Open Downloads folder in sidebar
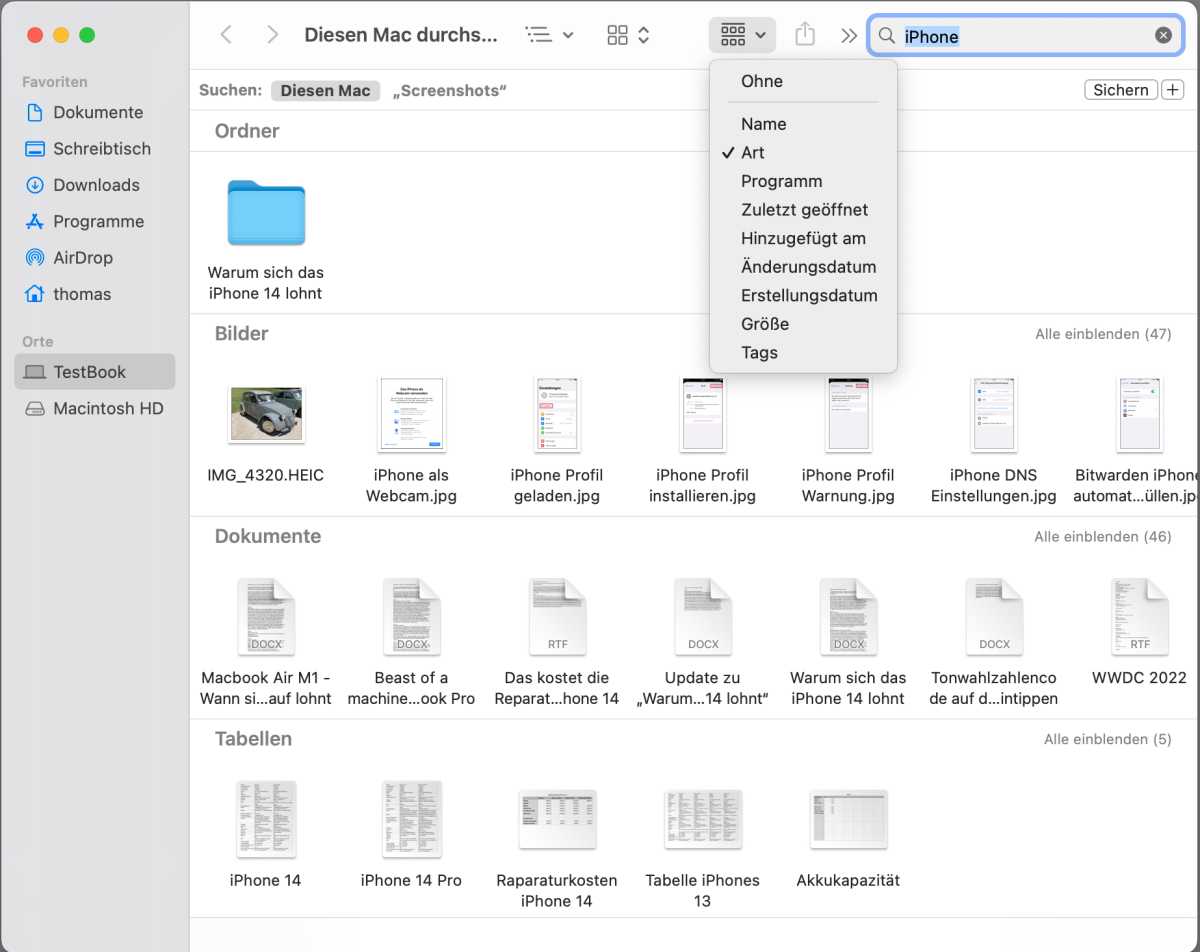Image resolution: width=1200 pixels, height=952 pixels. [96, 185]
